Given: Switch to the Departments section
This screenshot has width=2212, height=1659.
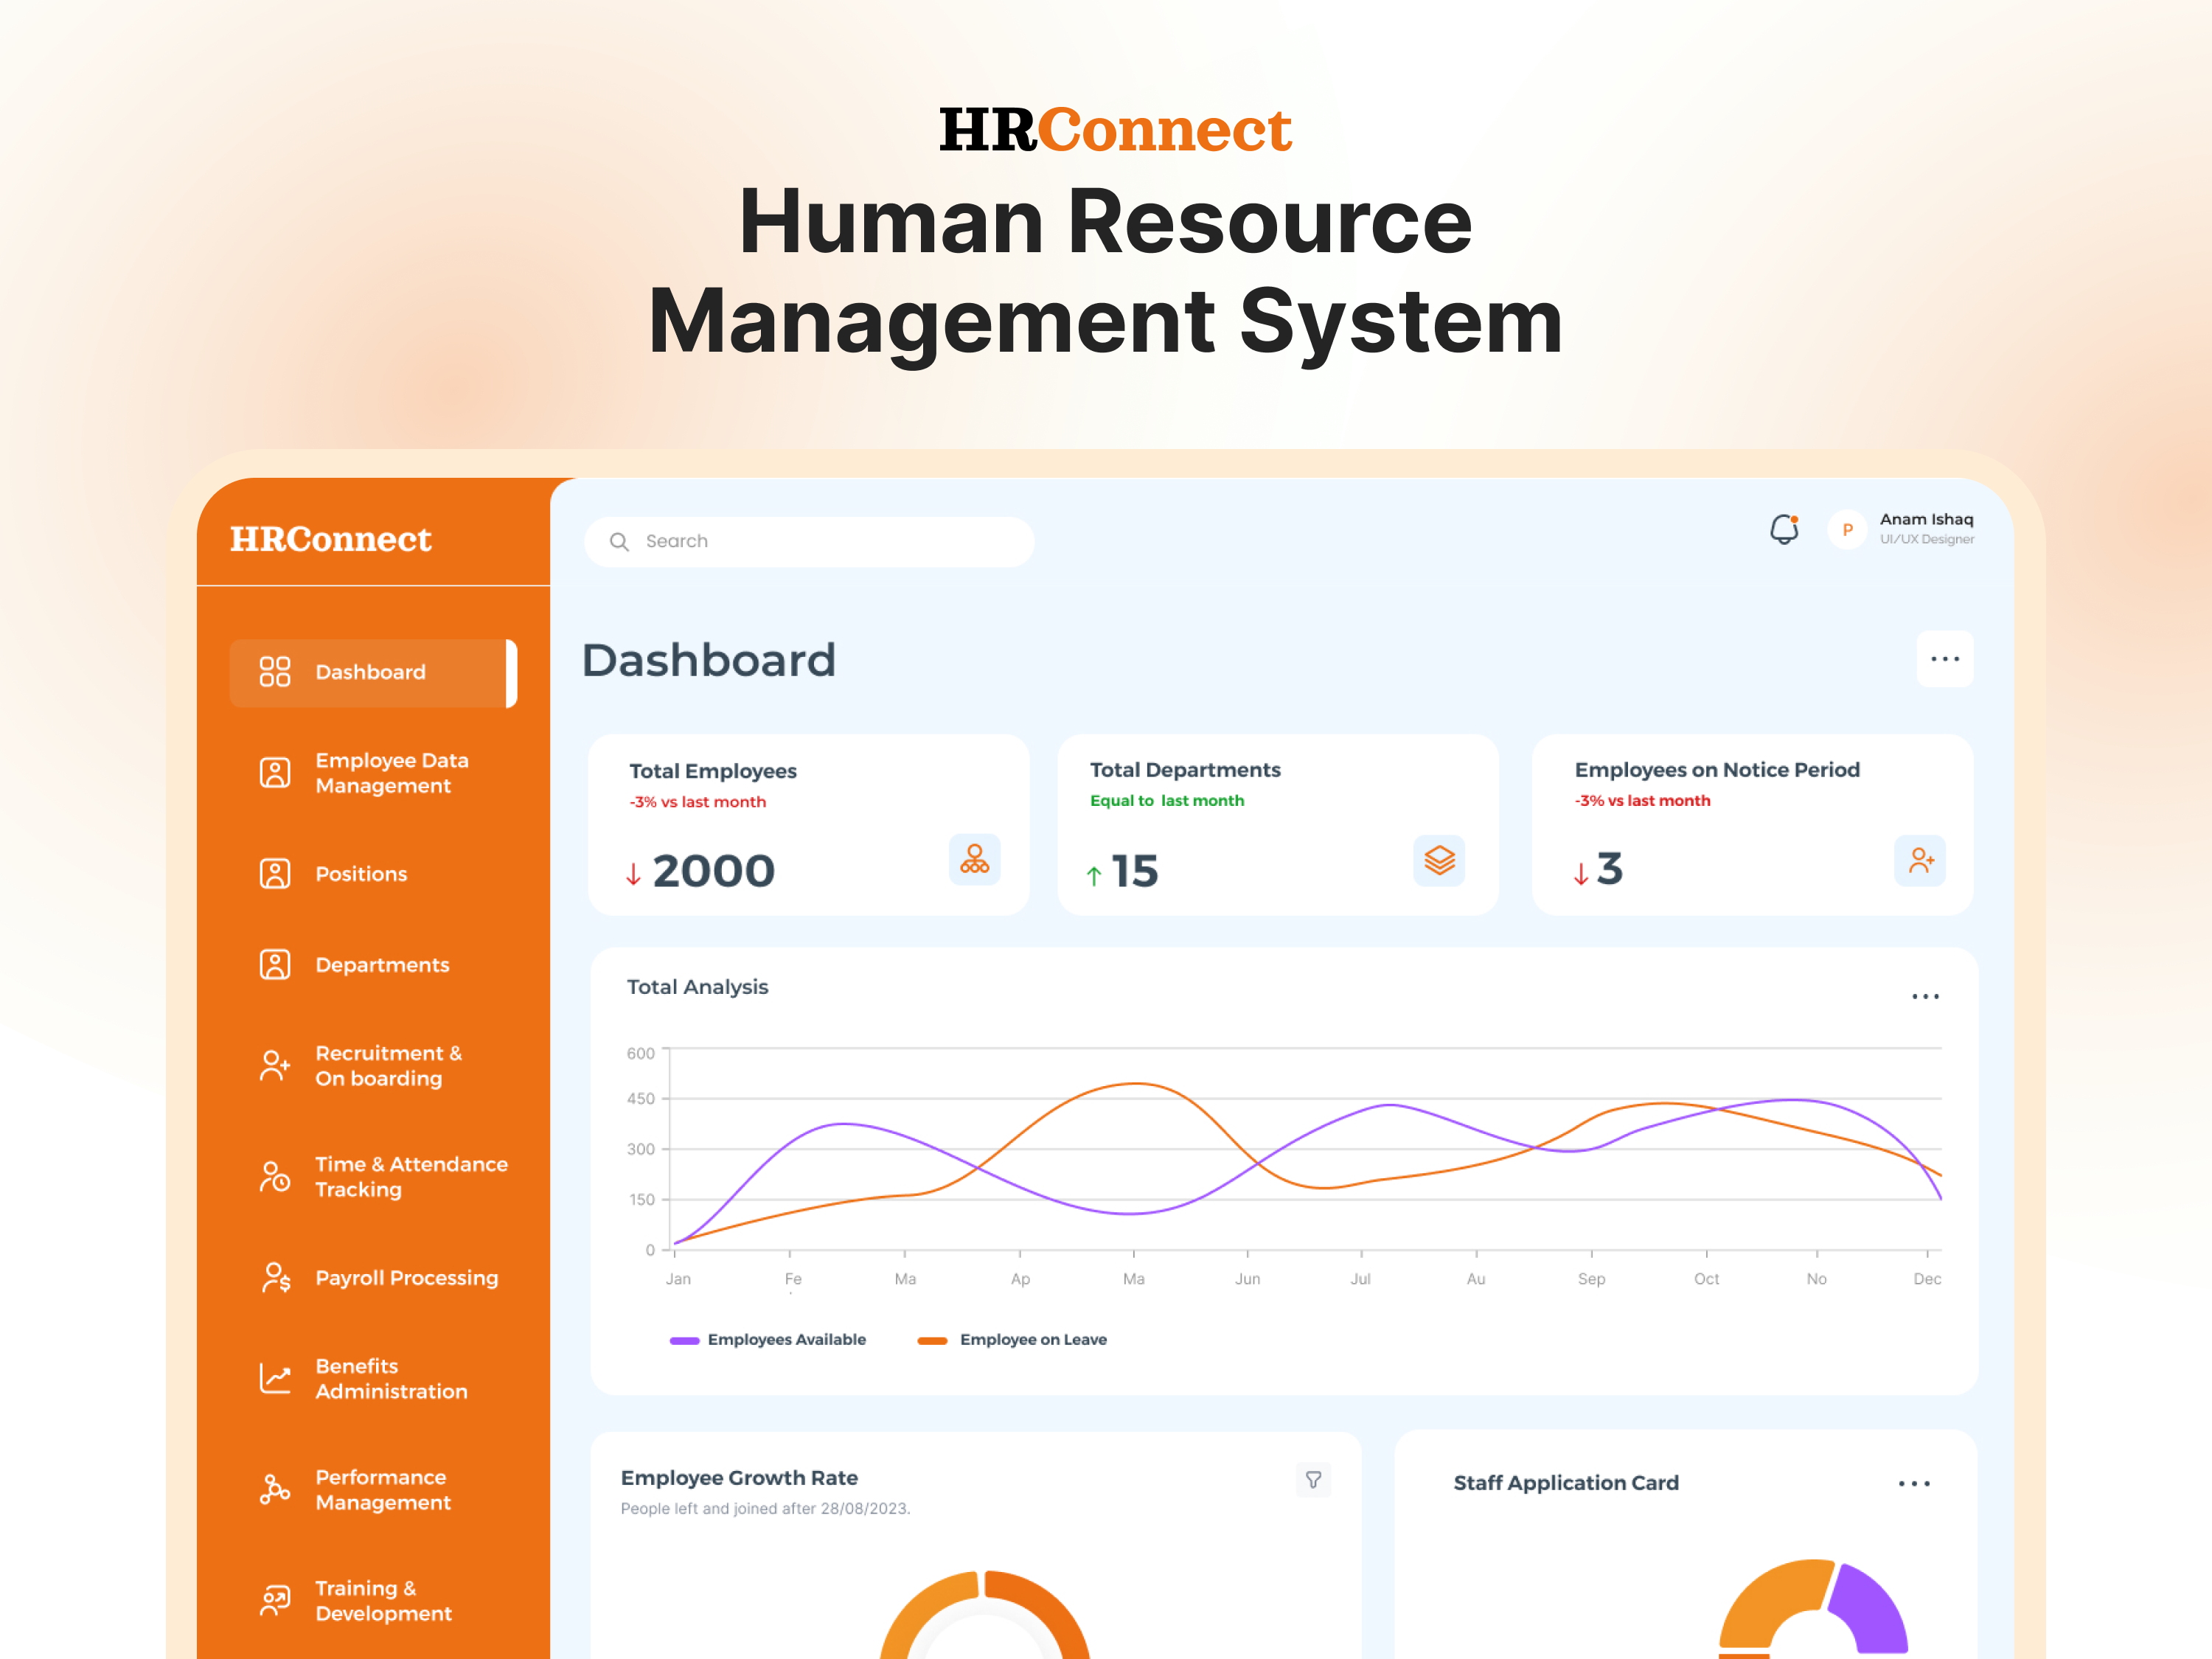Looking at the screenshot, I should point(275,964).
